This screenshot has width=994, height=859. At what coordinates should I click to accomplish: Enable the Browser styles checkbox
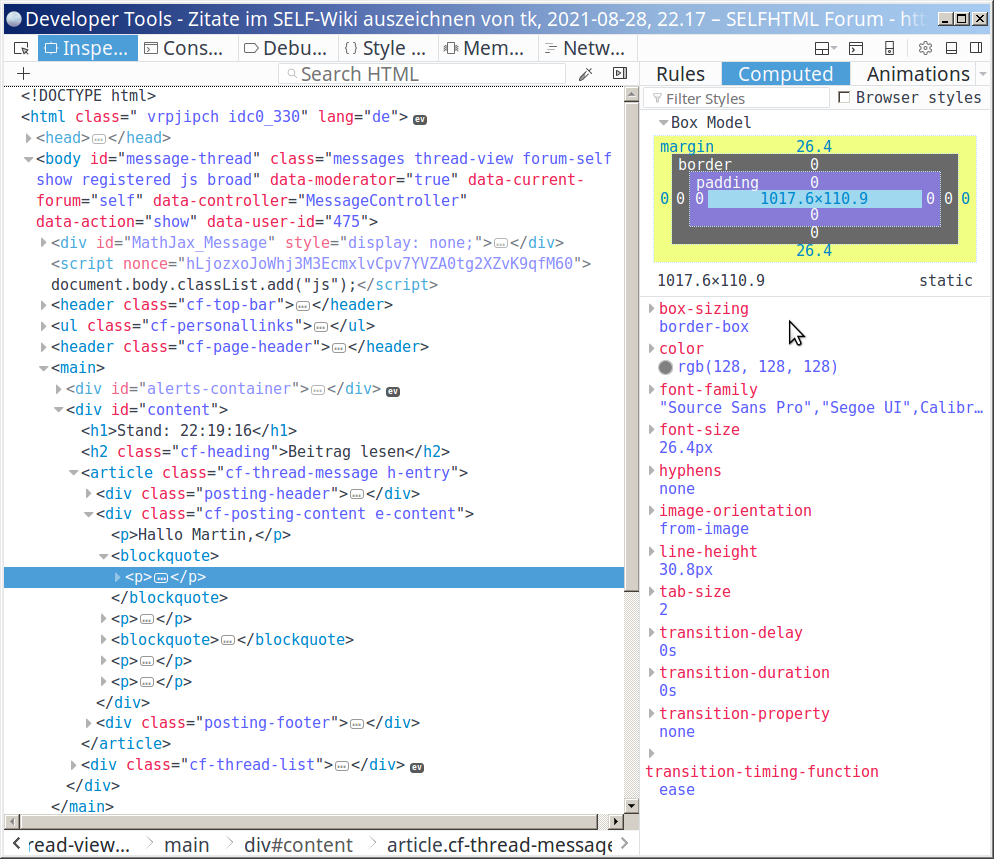pos(844,98)
